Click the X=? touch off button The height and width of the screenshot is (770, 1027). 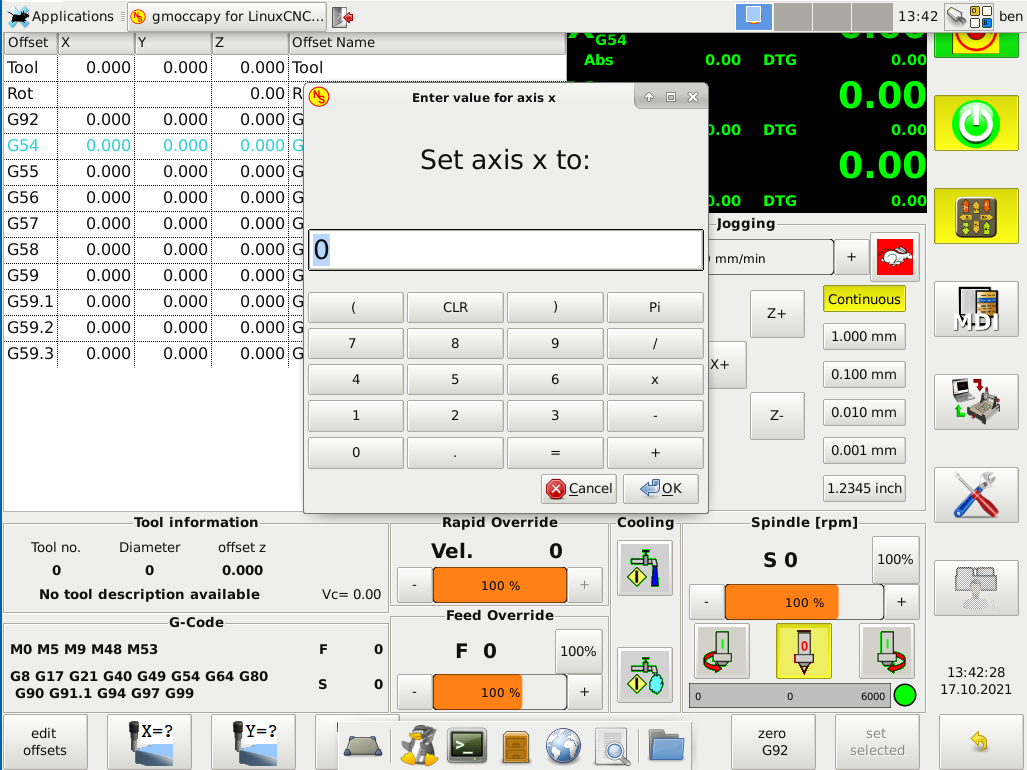(149, 742)
